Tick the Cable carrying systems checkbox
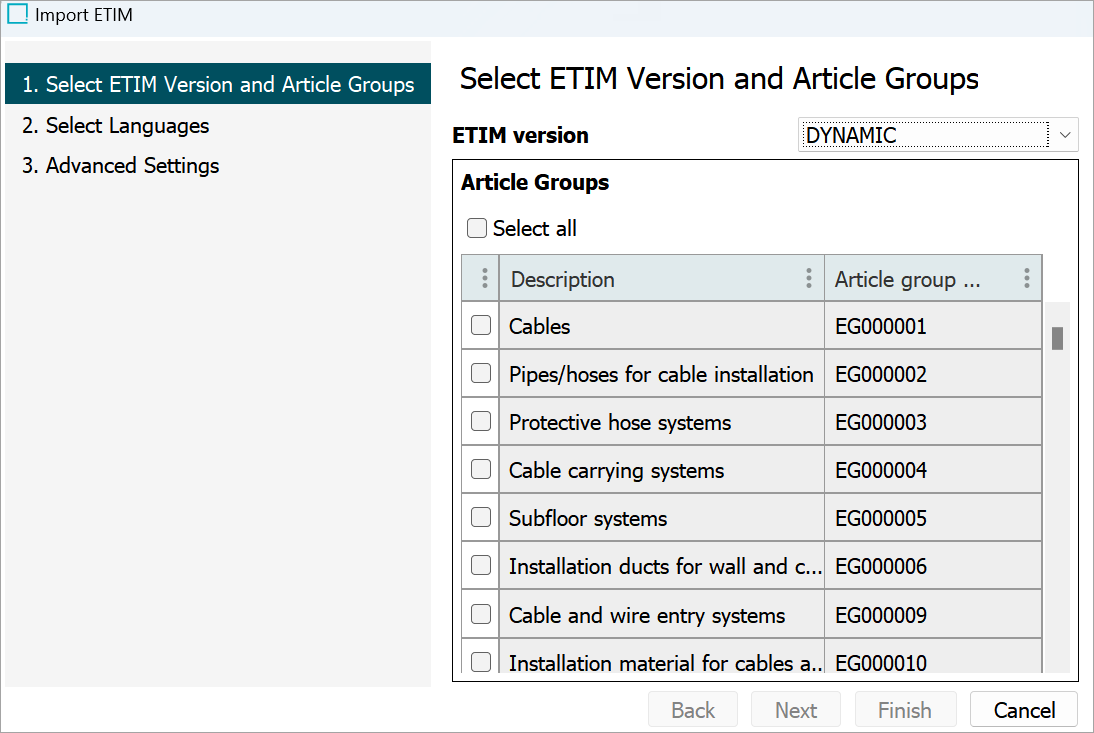This screenshot has width=1094, height=733. click(481, 469)
